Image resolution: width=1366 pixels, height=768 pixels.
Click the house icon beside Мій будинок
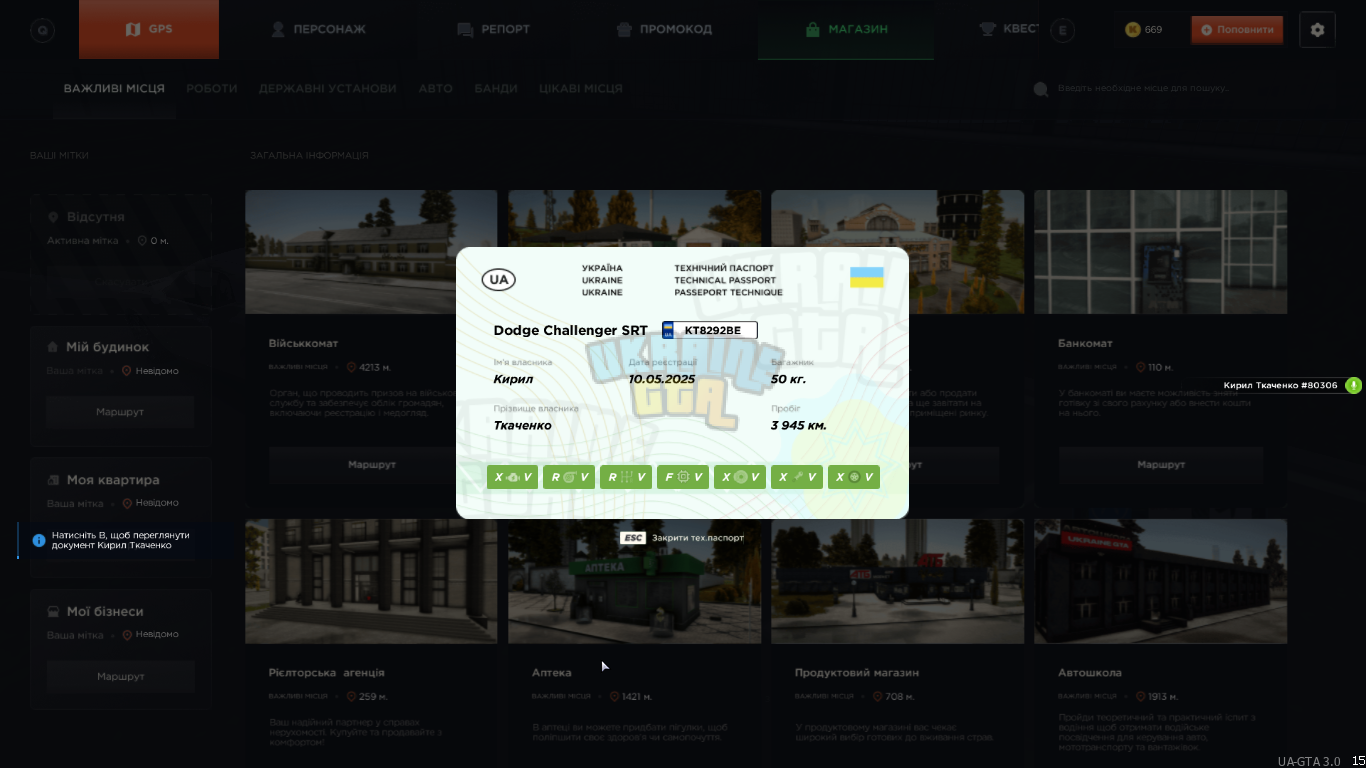click(x=53, y=347)
